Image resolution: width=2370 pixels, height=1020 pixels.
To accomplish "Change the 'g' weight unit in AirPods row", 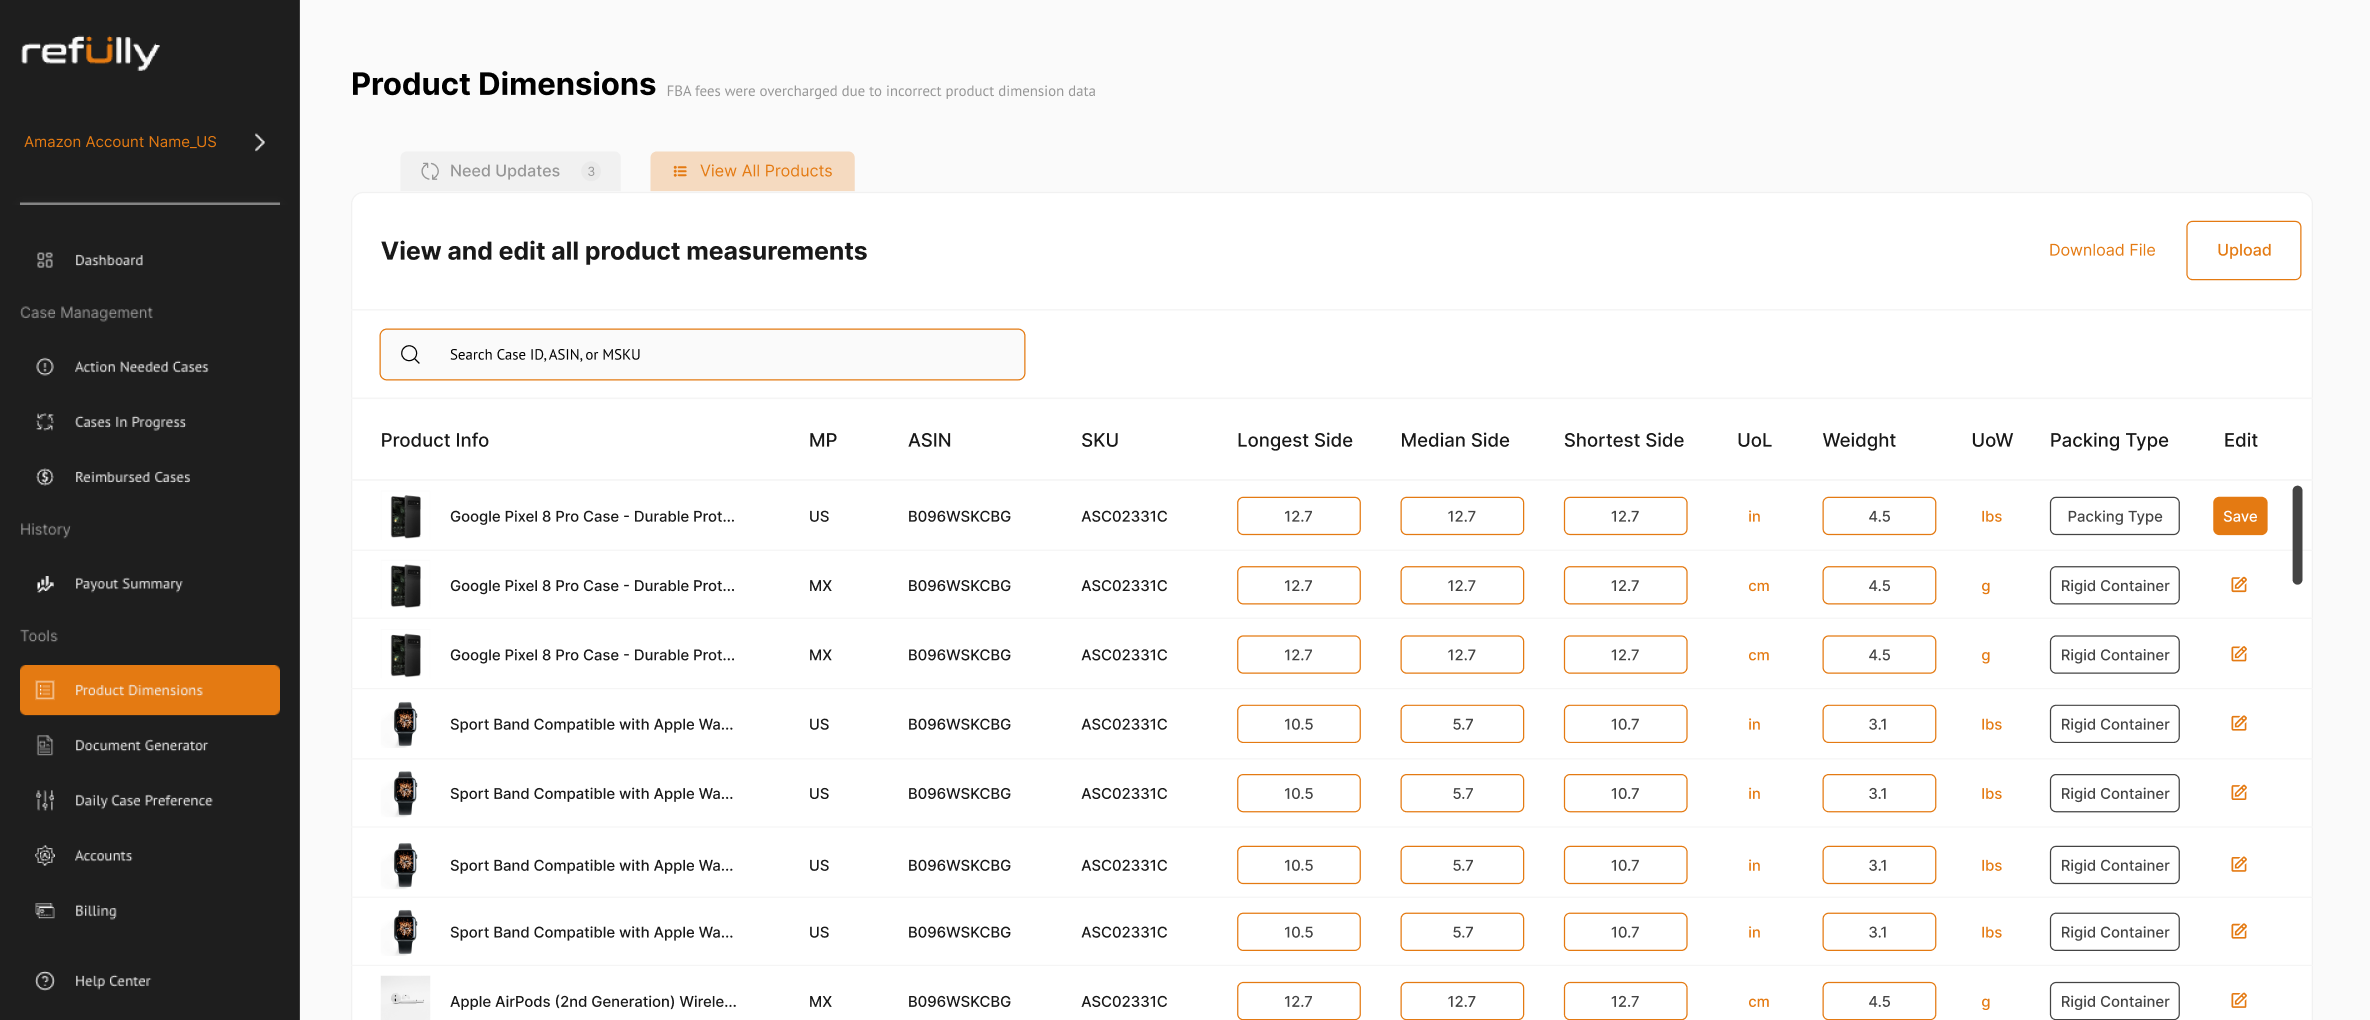I will (x=1986, y=1001).
